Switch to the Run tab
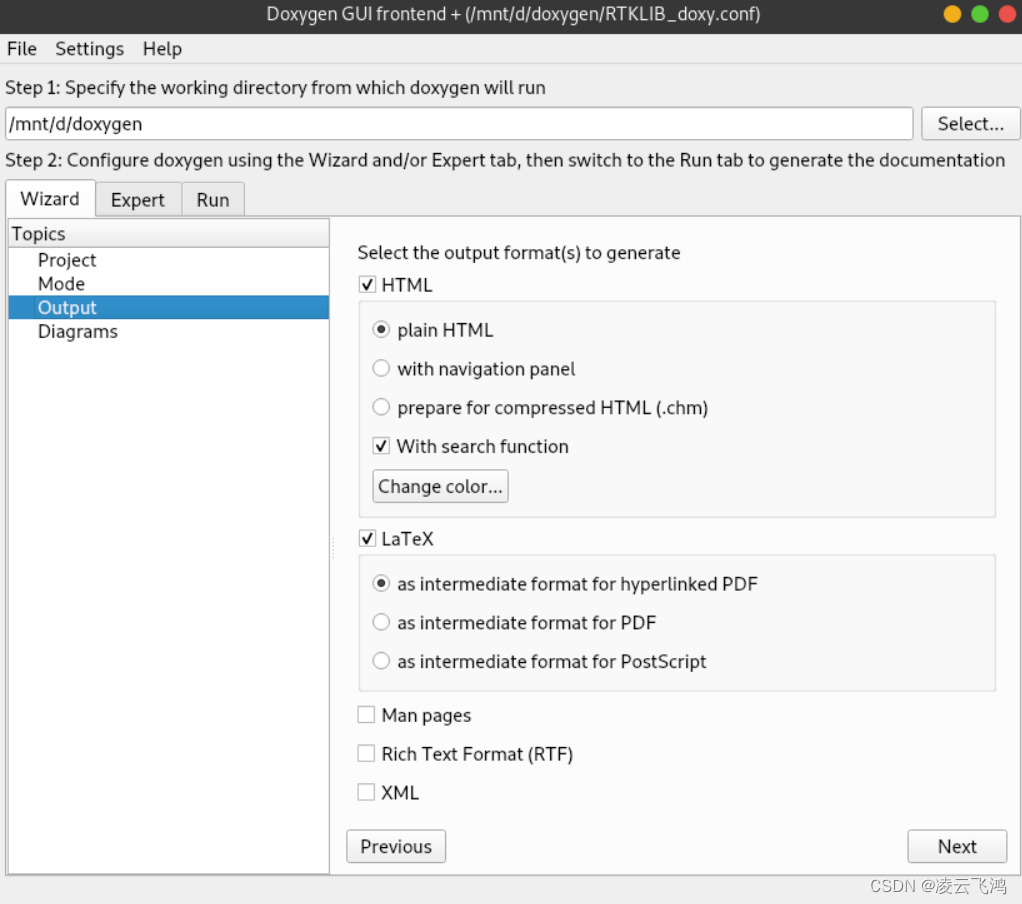Screen dimensions: 1022x904 tap(213, 200)
